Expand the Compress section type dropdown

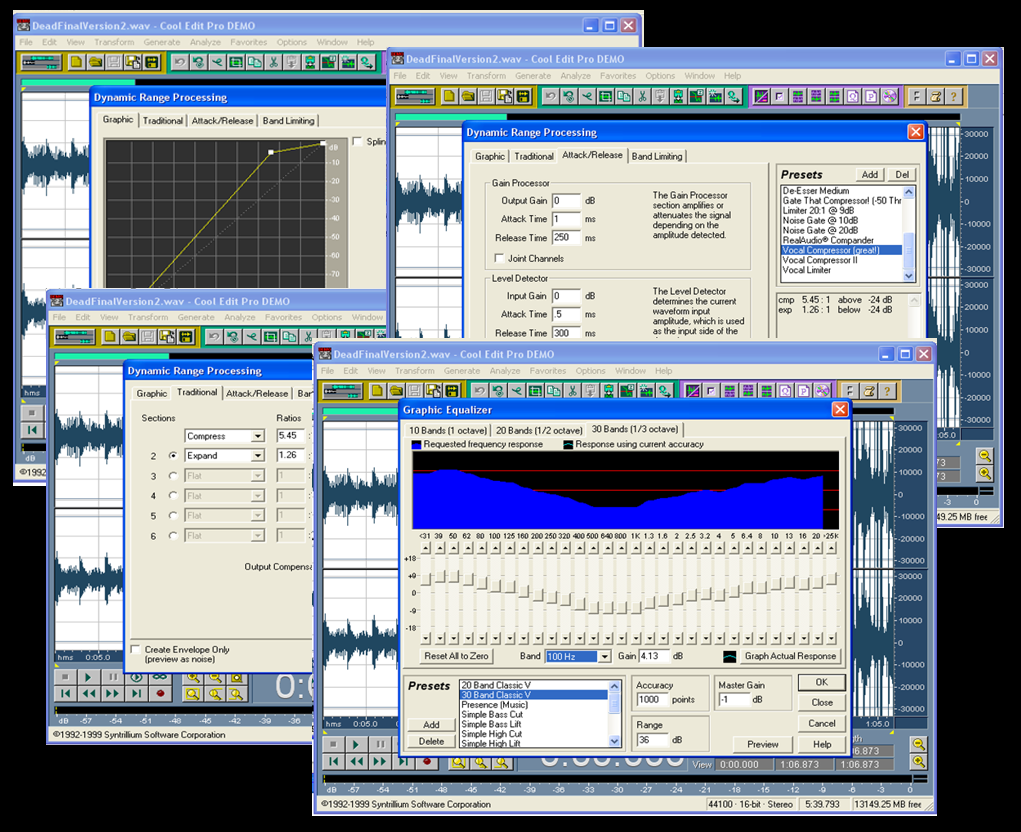tap(258, 436)
